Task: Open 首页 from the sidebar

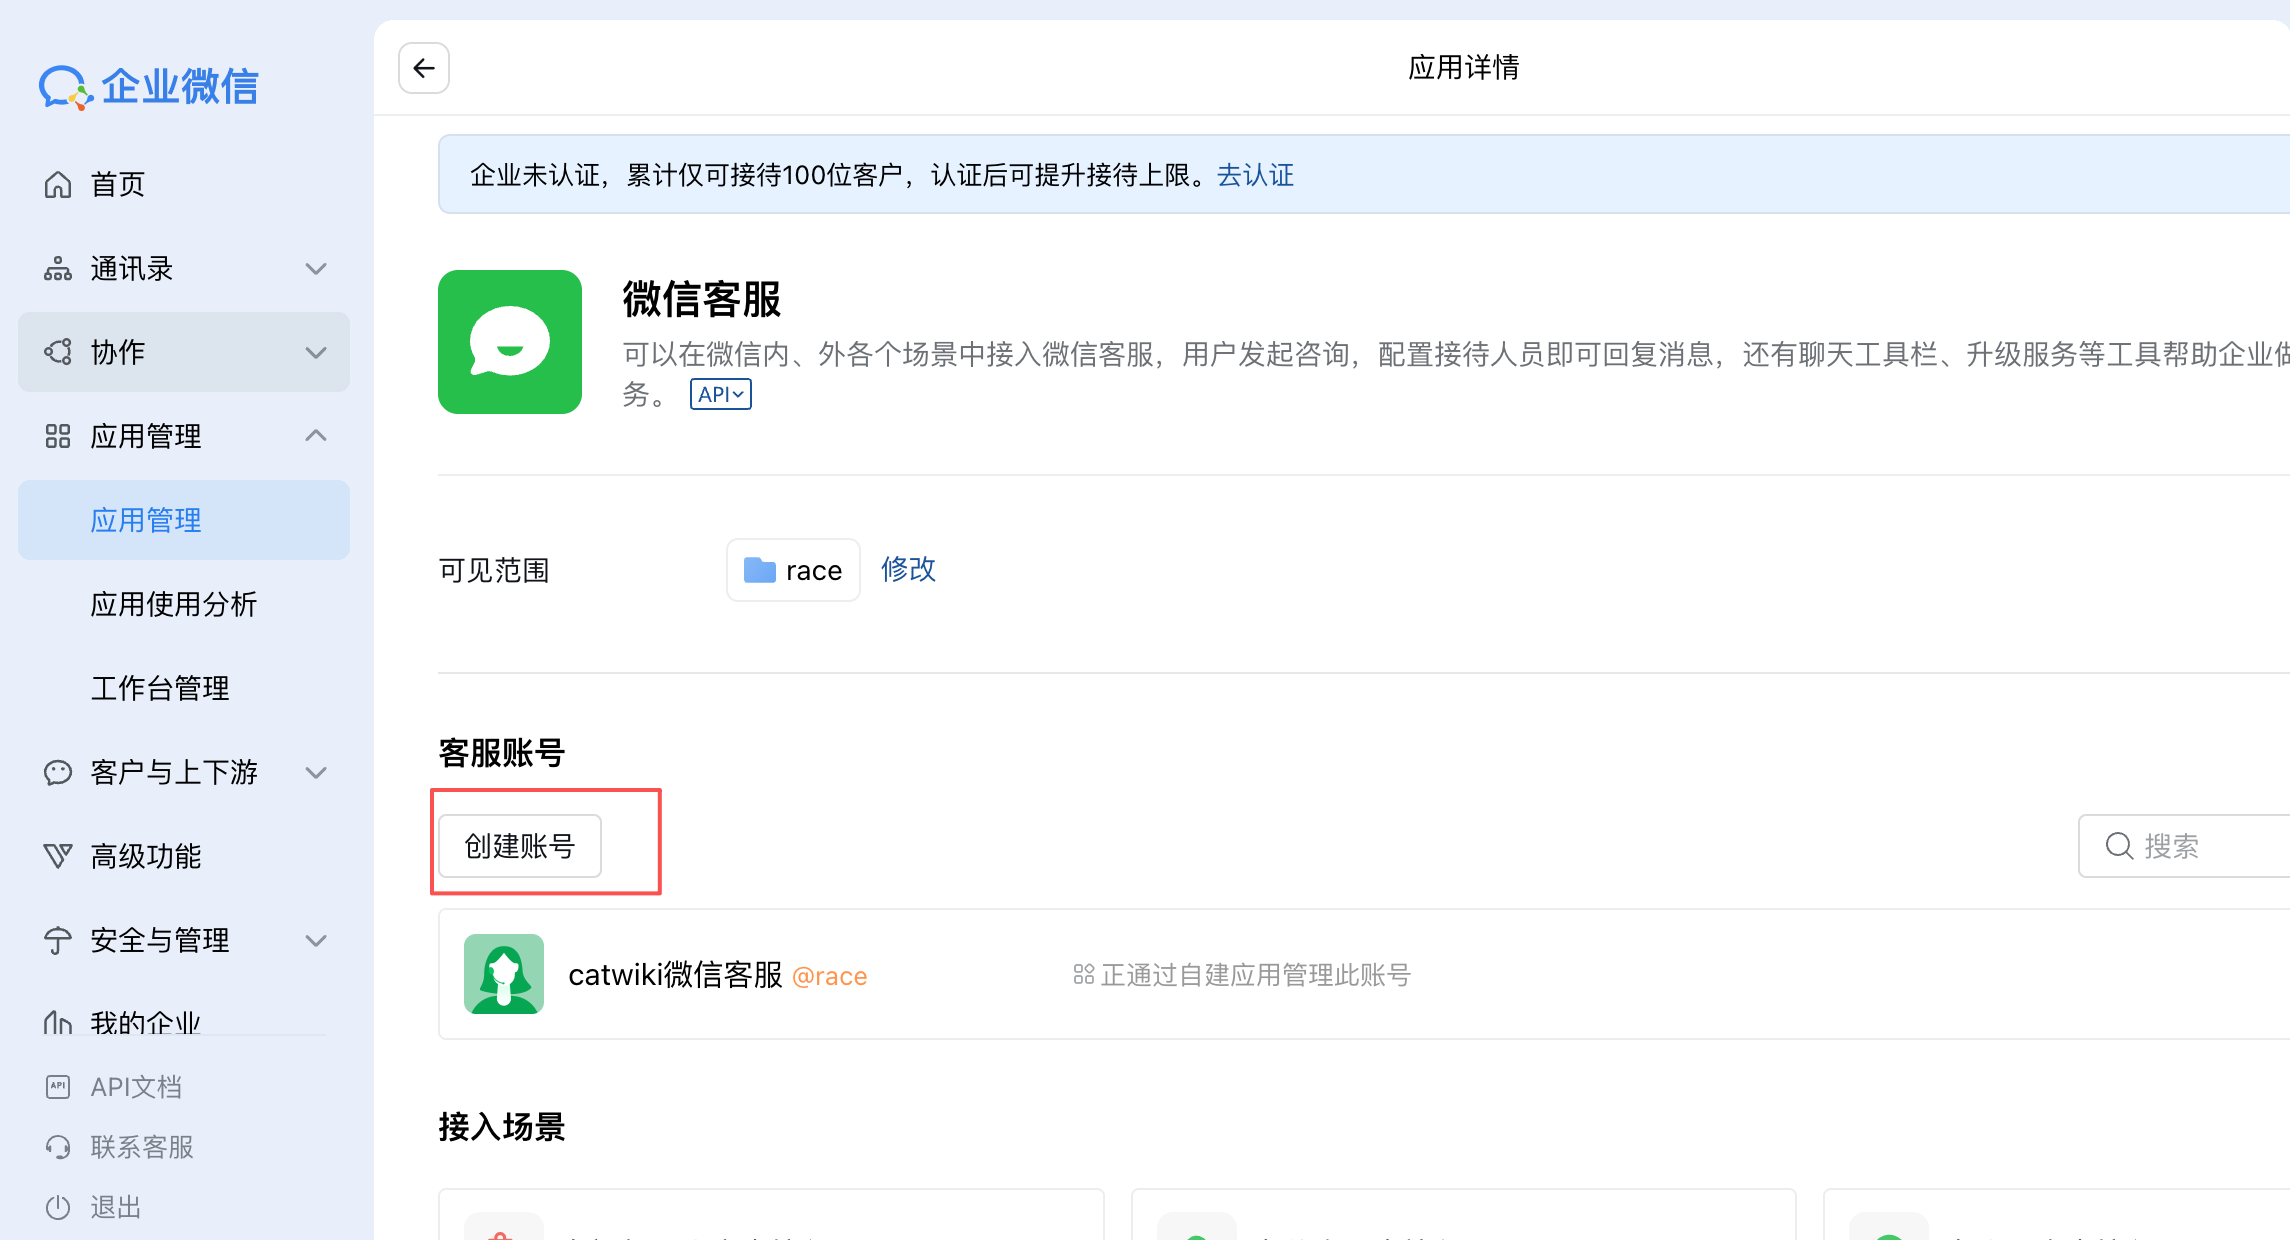Action: [117, 184]
